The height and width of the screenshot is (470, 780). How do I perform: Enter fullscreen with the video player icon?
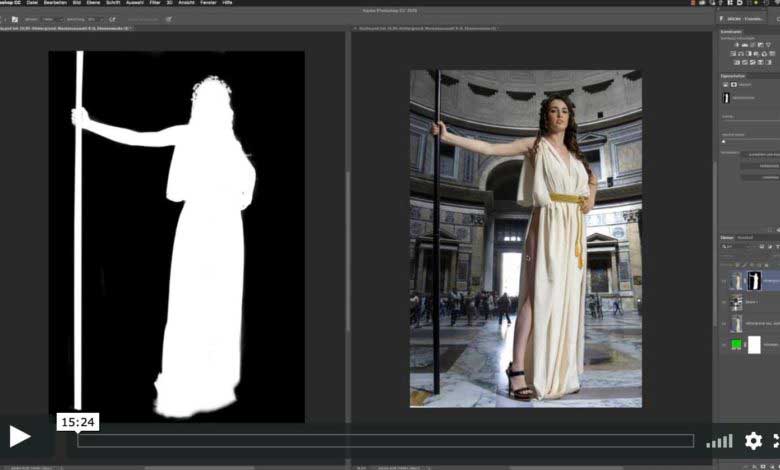pos(776,441)
